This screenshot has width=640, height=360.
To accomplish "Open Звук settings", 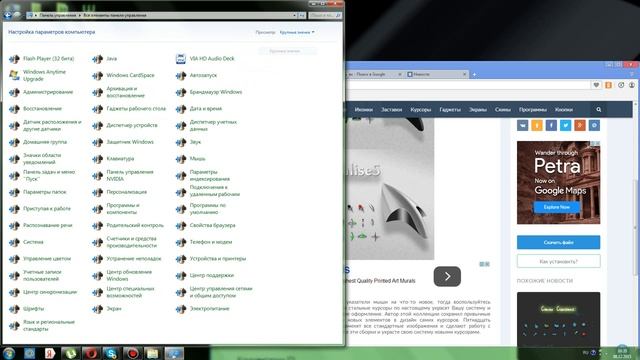I will point(189,142).
